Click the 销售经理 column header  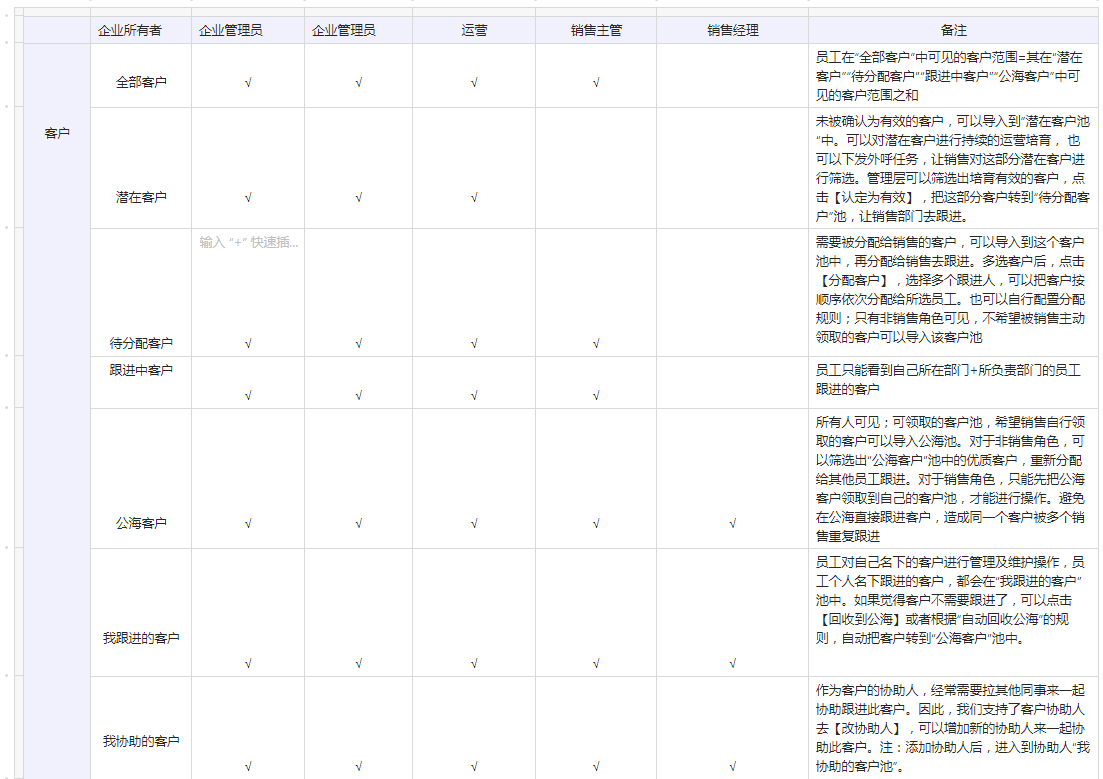[x=732, y=30]
